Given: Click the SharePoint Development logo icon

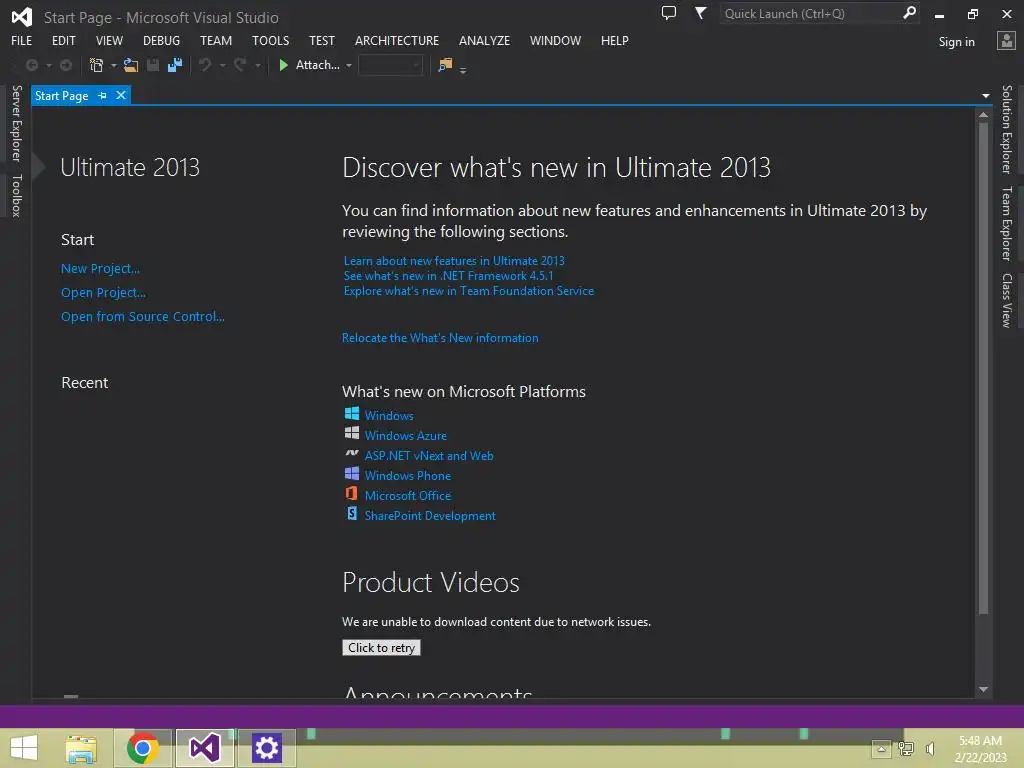Looking at the screenshot, I should point(352,513).
